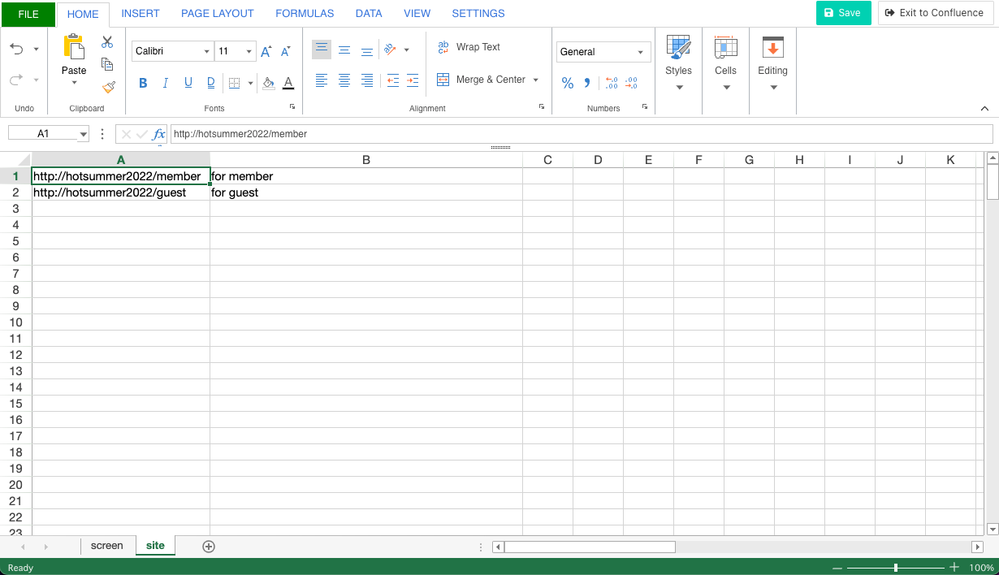
Task: Increase decimal places
Action: (x=611, y=83)
